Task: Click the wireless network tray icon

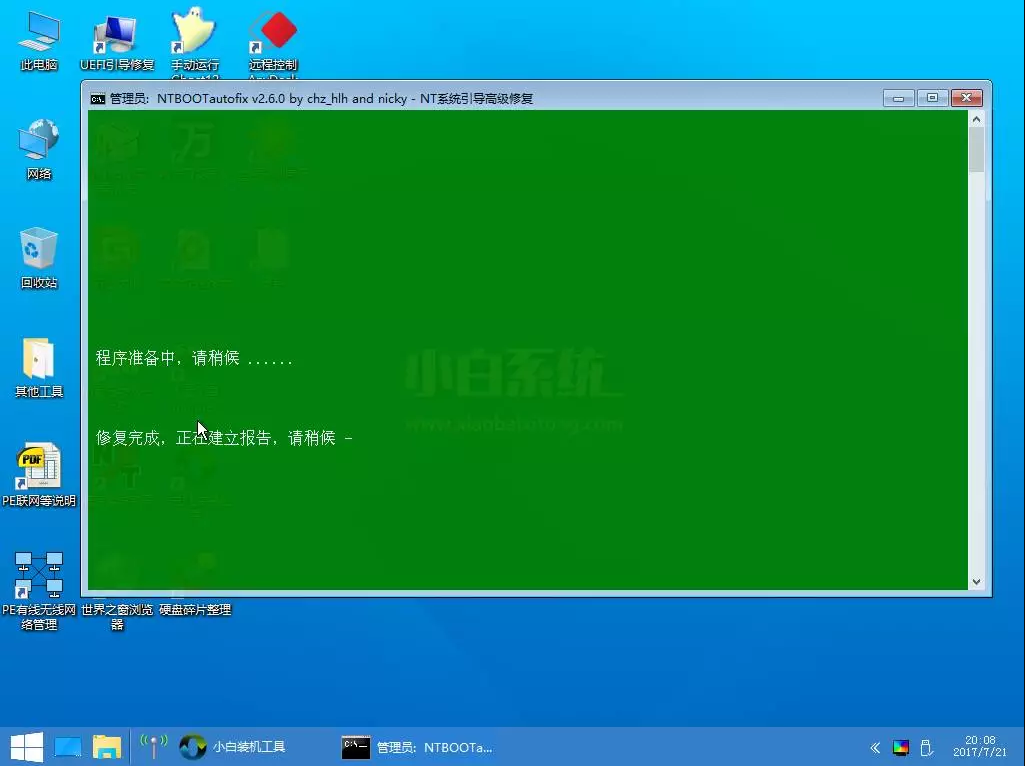Action: (x=153, y=746)
